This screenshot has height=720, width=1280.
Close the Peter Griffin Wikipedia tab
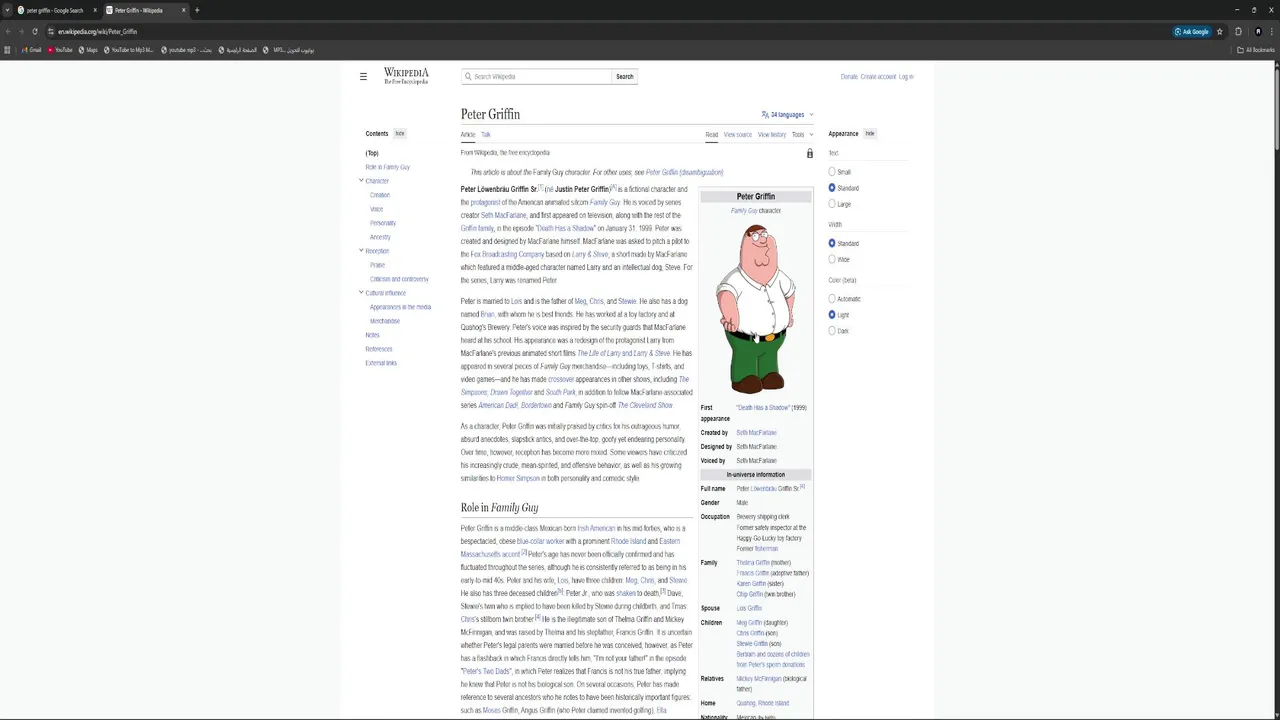[x=183, y=10]
